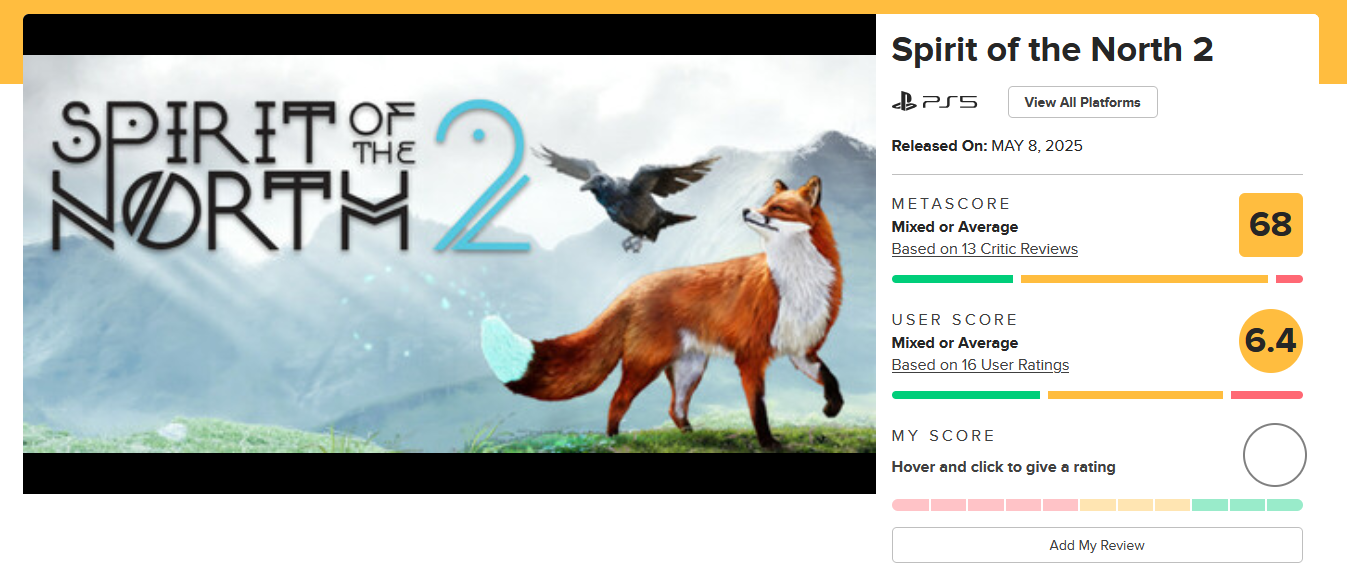Click the red negative critic reviews bar
Screen dimensions: 1347x581
pos(1289,279)
